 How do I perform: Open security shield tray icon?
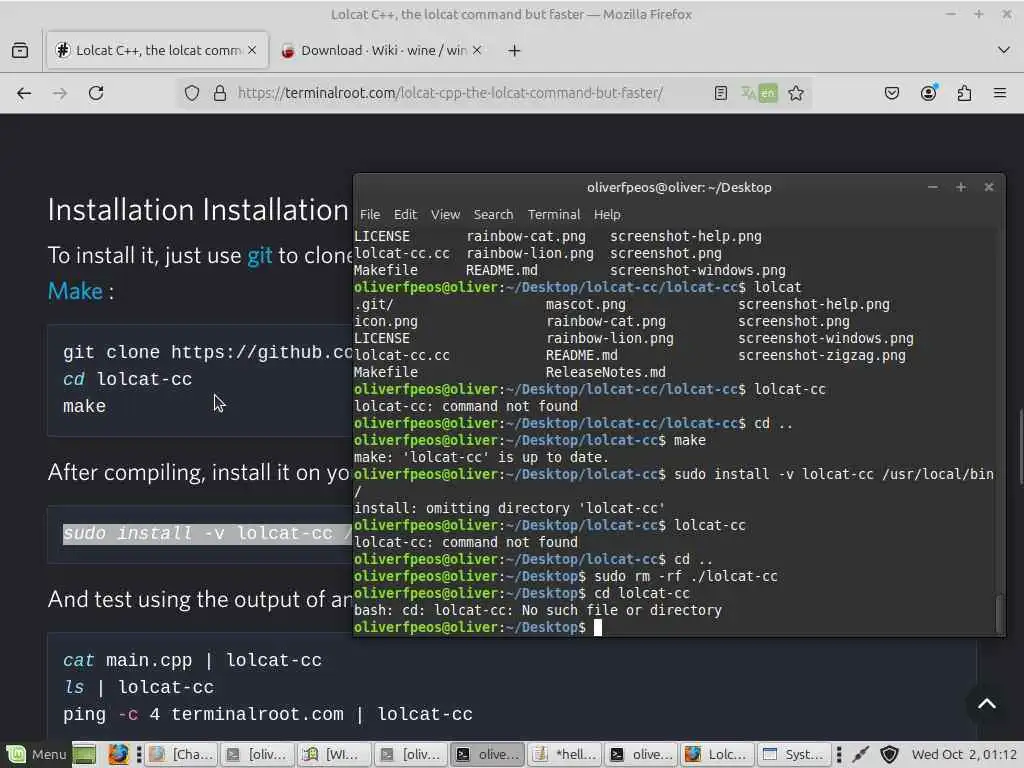pos(889,754)
